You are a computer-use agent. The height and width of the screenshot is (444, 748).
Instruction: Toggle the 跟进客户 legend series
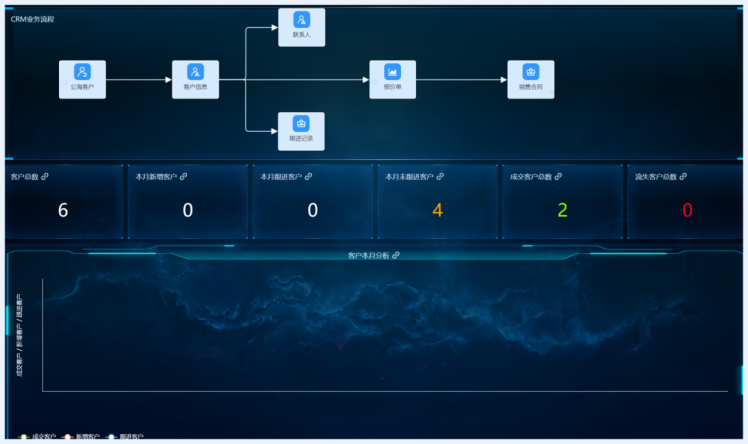pos(125,437)
